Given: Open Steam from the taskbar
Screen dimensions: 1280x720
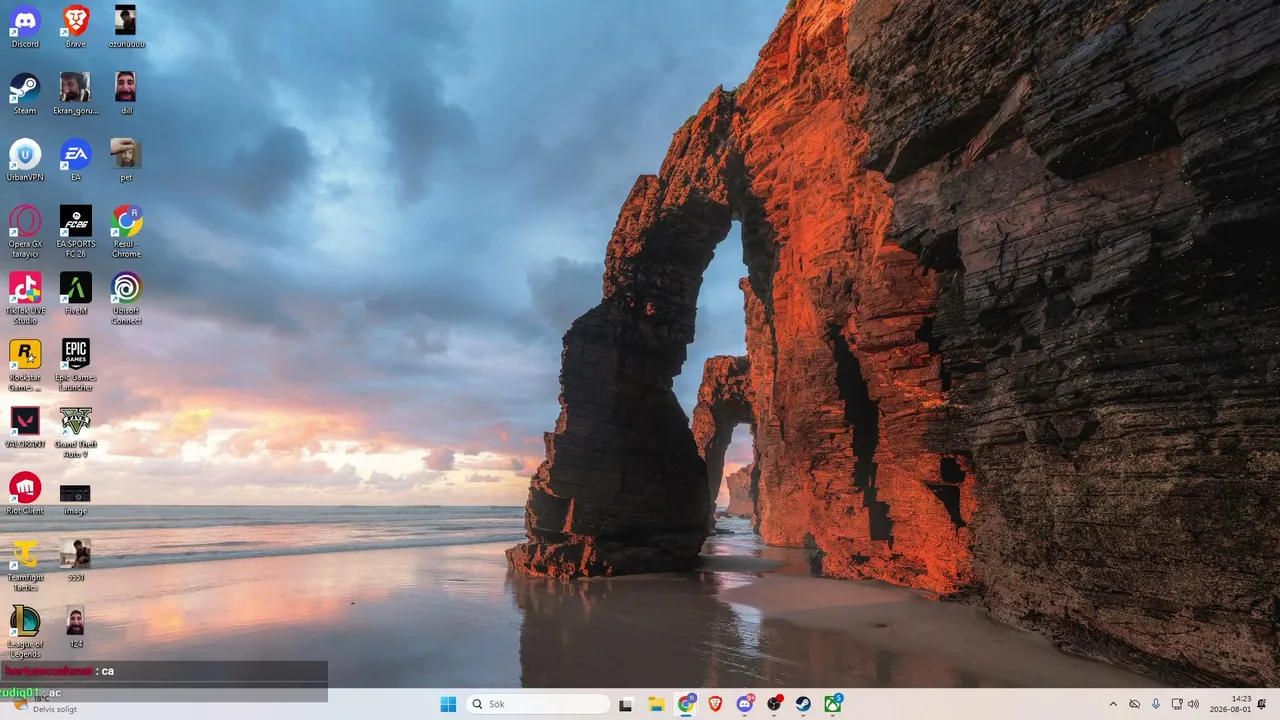Looking at the screenshot, I should click(803, 704).
